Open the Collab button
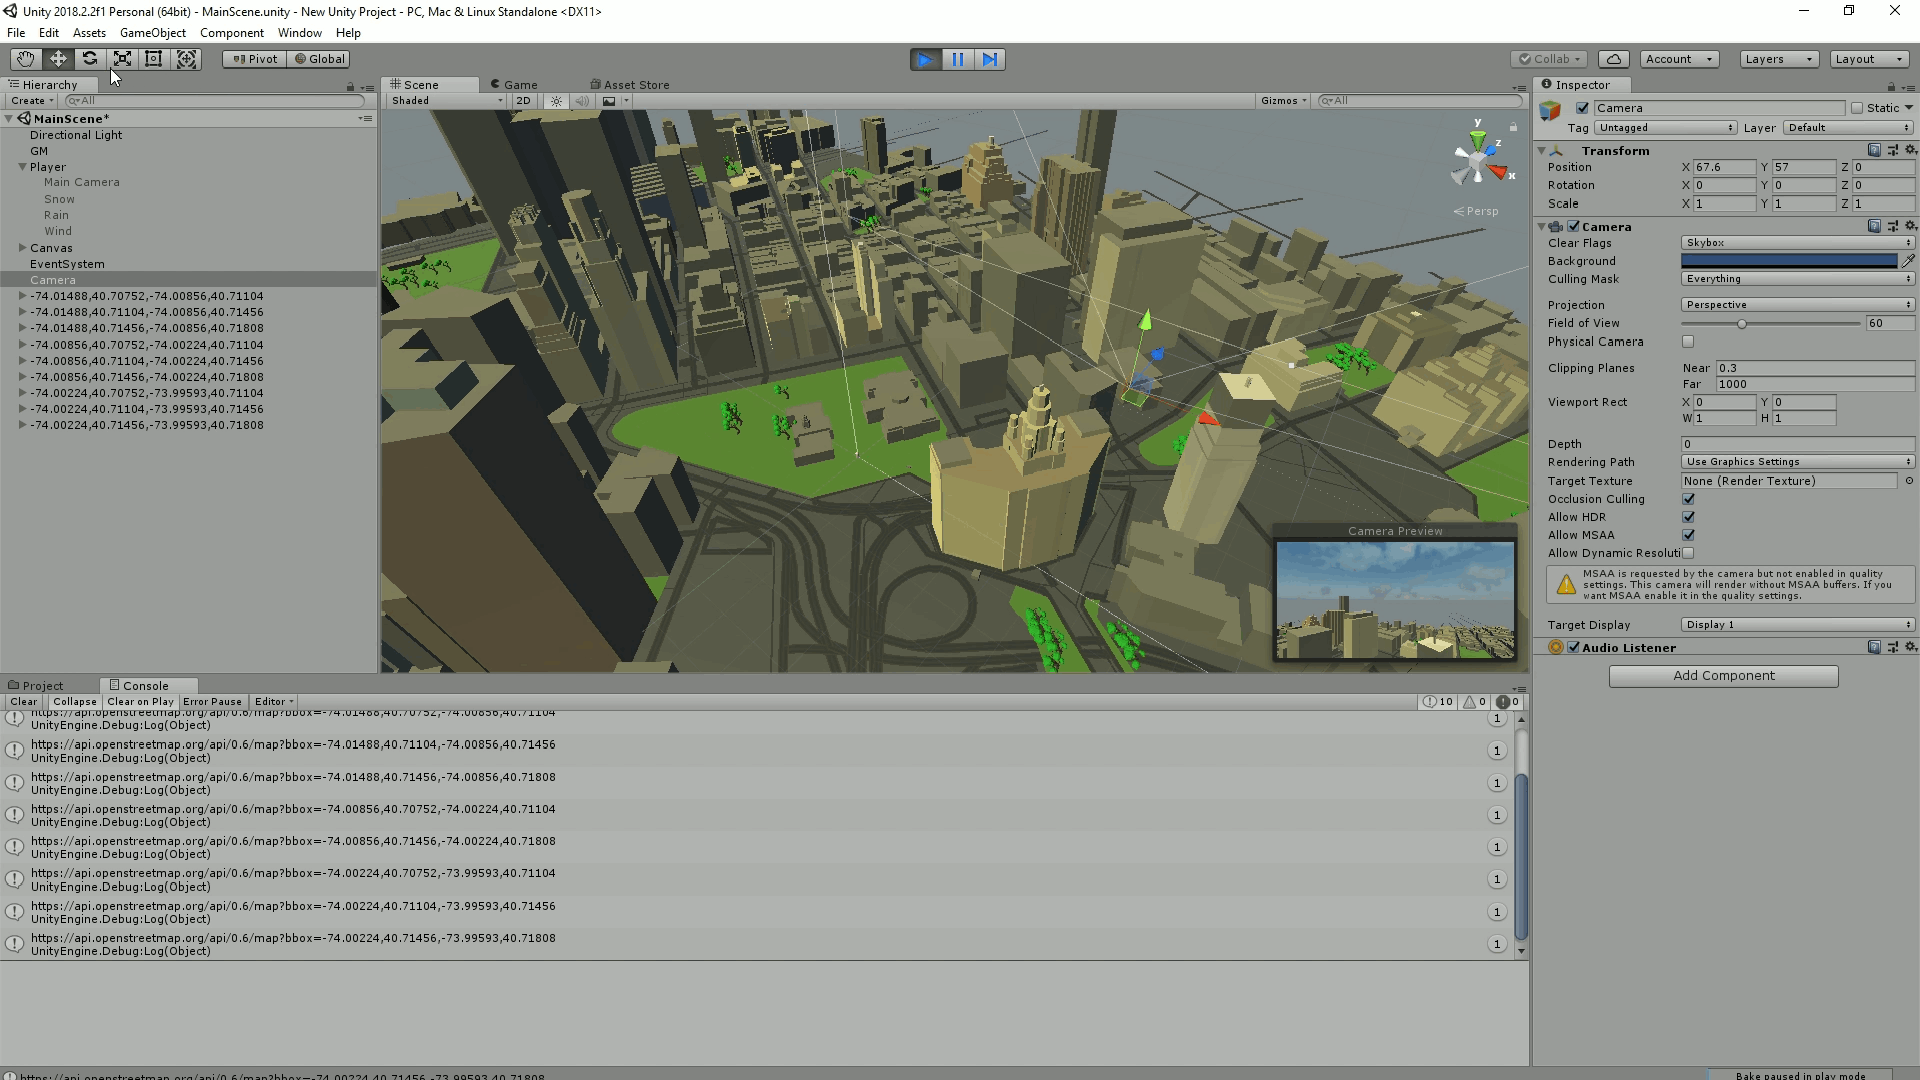This screenshot has height=1080, width=1920. point(1549,59)
